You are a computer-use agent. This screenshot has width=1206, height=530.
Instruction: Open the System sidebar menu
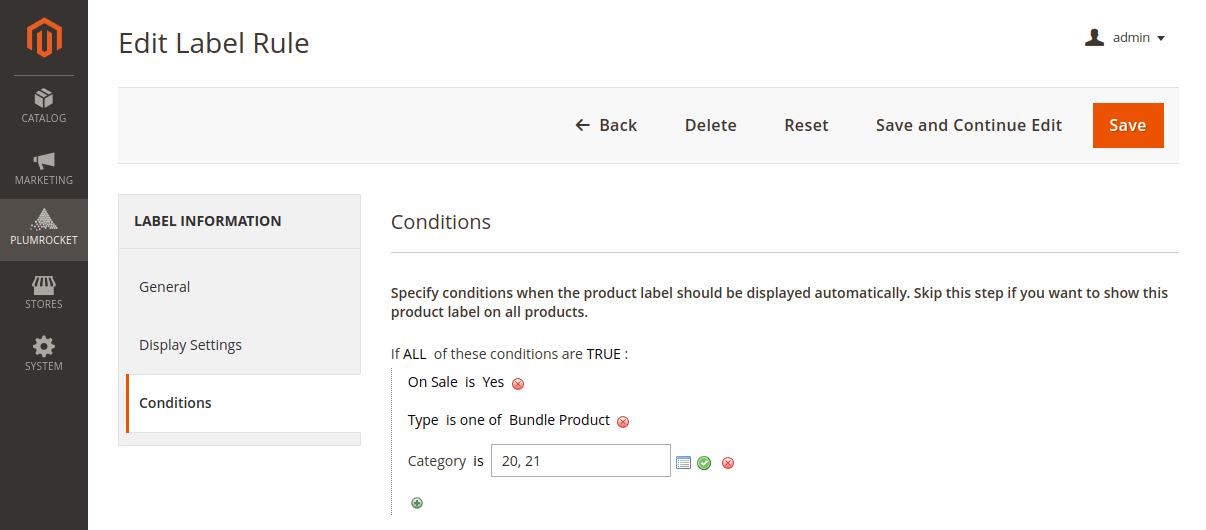44,354
